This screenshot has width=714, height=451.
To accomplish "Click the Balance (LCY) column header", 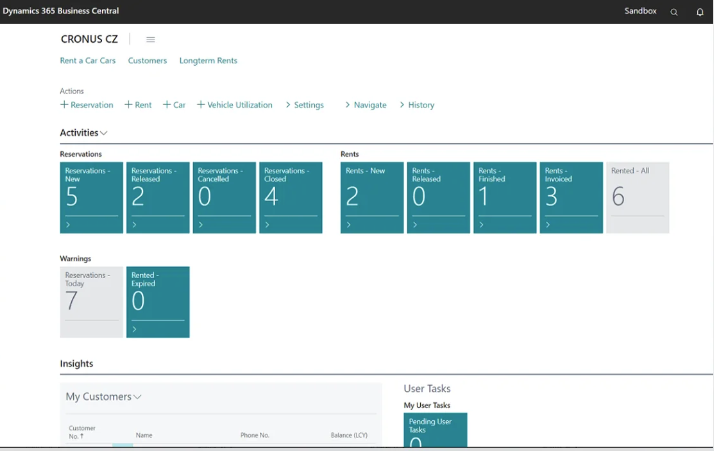I will (349, 436).
